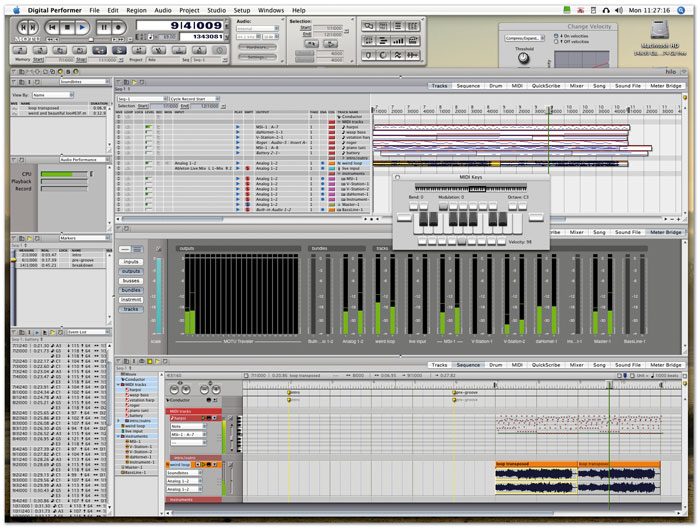
Task: Click the loop transposed soundbite region
Action: [x=536, y=477]
